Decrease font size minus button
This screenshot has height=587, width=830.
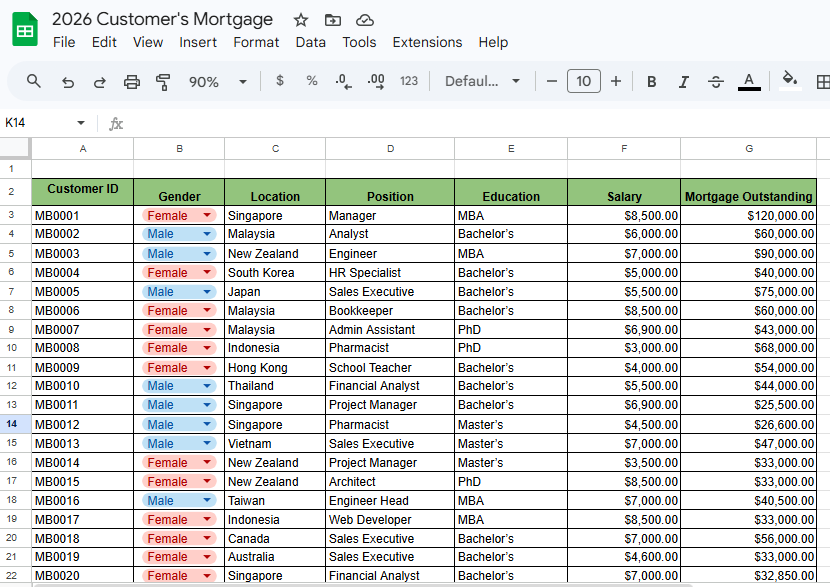[x=552, y=82]
